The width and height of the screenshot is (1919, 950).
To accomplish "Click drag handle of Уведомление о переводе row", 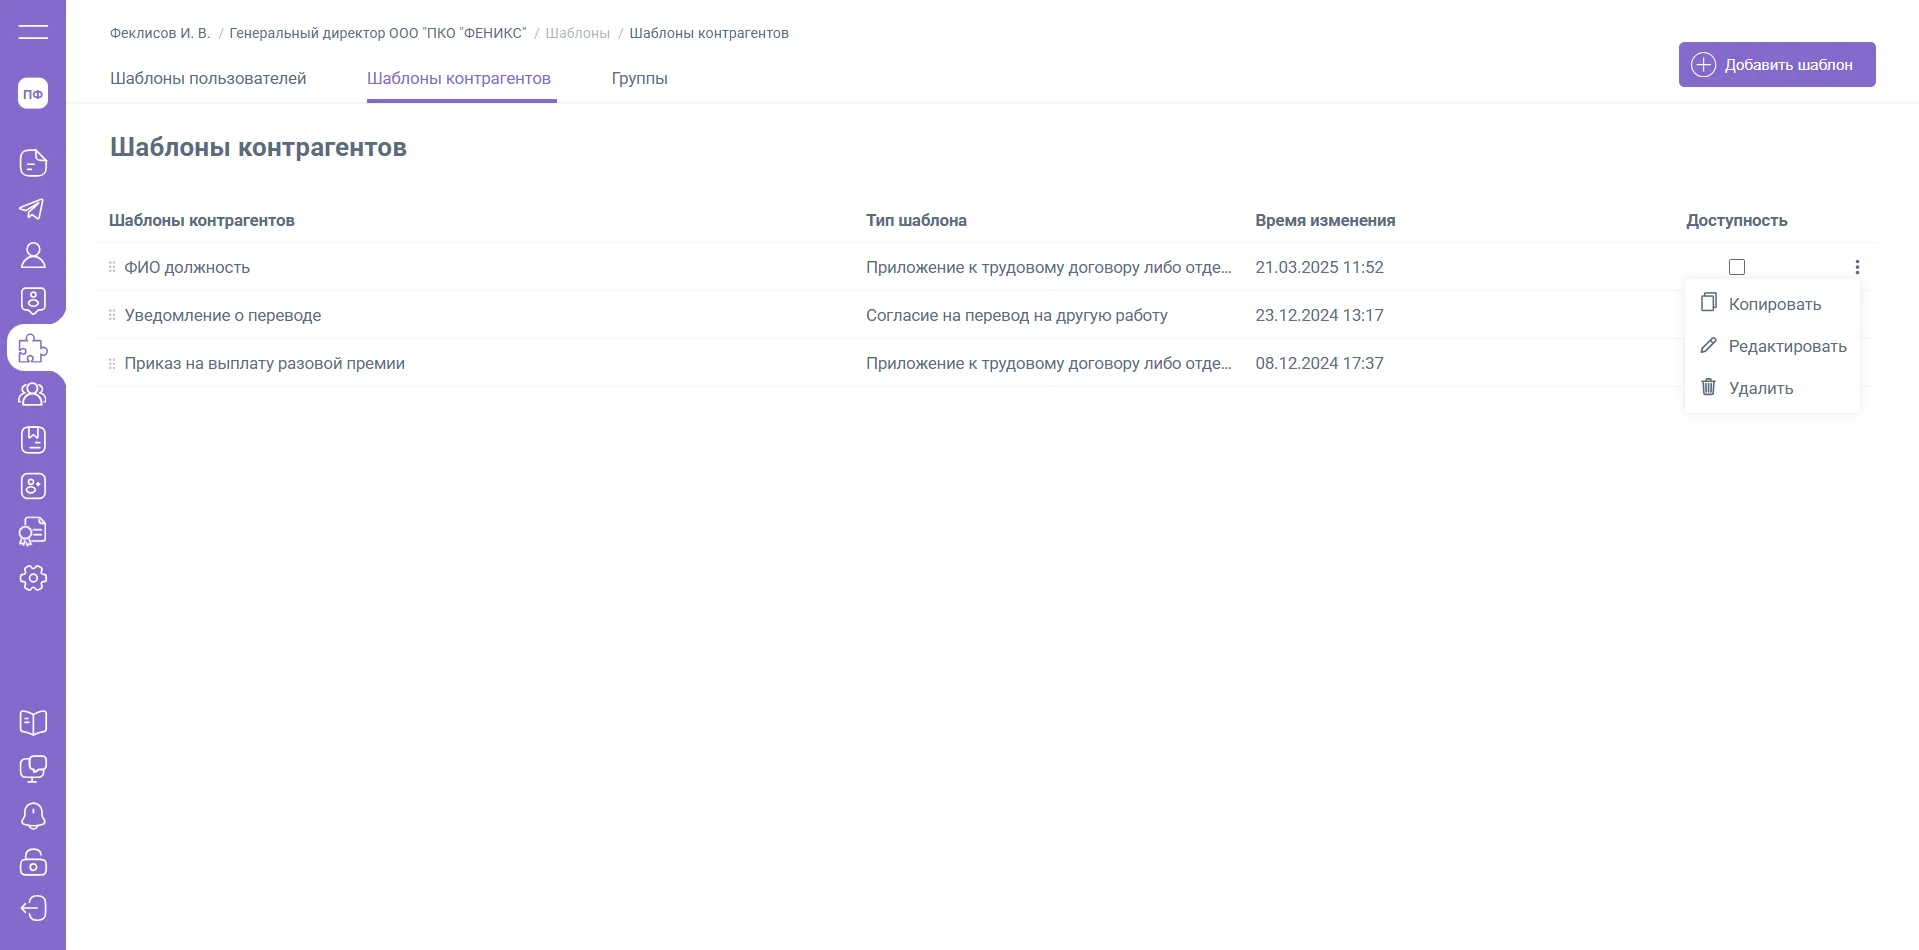I will tap(112, 315).
